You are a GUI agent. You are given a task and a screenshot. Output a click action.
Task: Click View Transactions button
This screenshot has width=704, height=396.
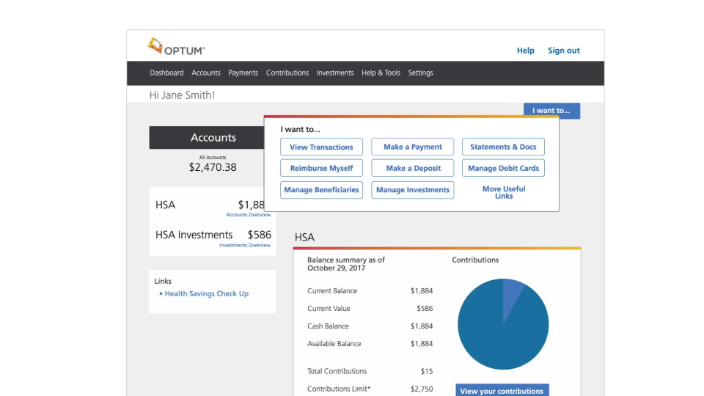point(321,147)
